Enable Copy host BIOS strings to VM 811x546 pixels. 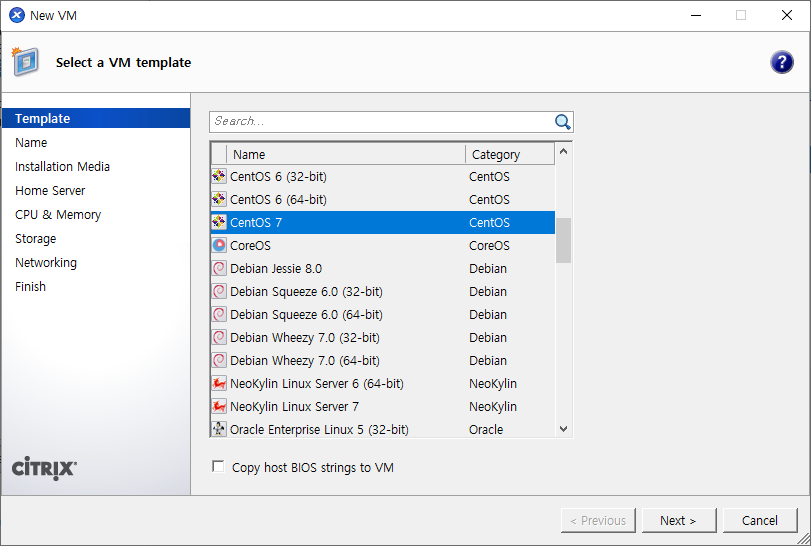point(218,467)
